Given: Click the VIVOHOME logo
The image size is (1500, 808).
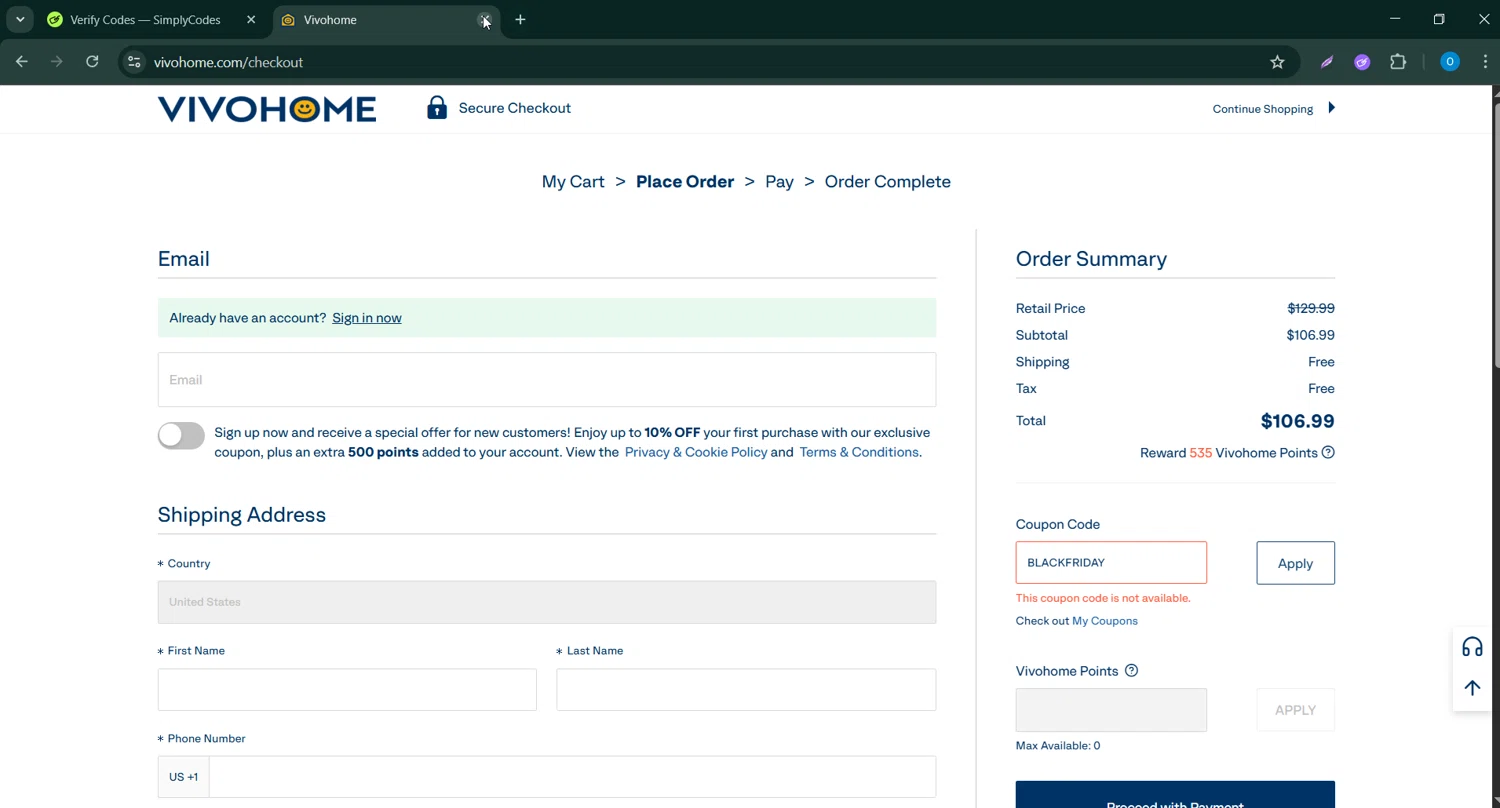Looking at the screenshot, I should (x=267, y=108).
